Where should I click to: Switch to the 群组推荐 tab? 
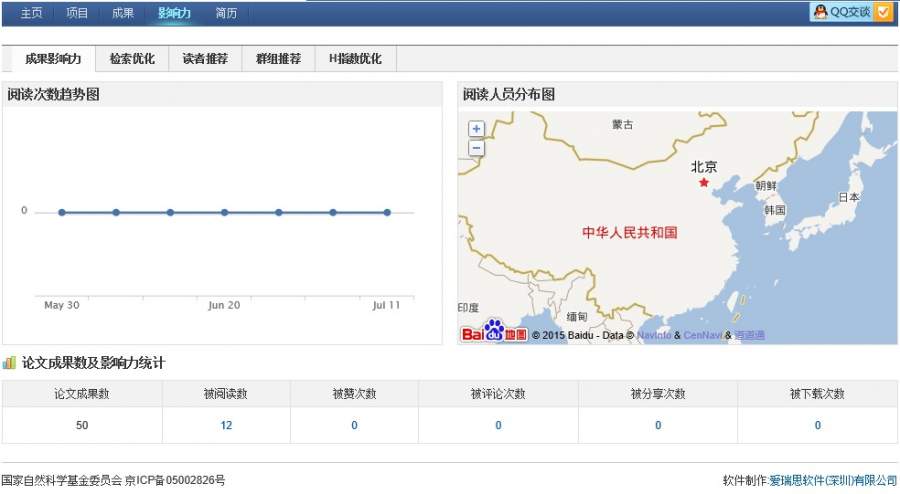(278, 59)
